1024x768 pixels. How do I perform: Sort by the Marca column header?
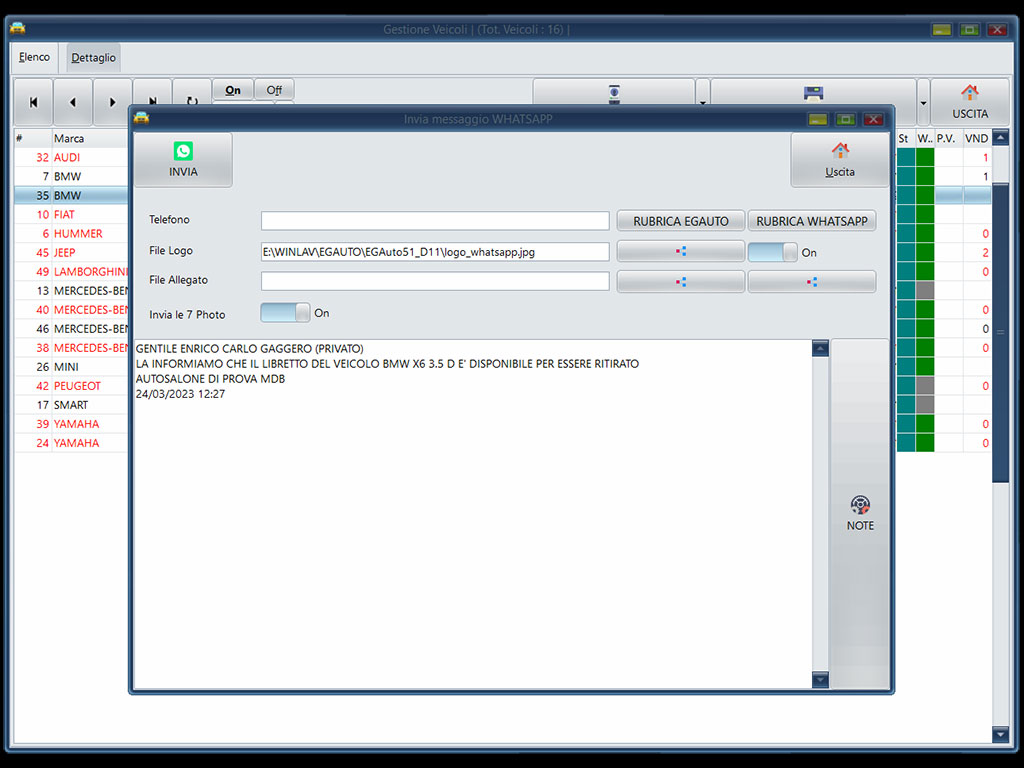coord(90,138)
